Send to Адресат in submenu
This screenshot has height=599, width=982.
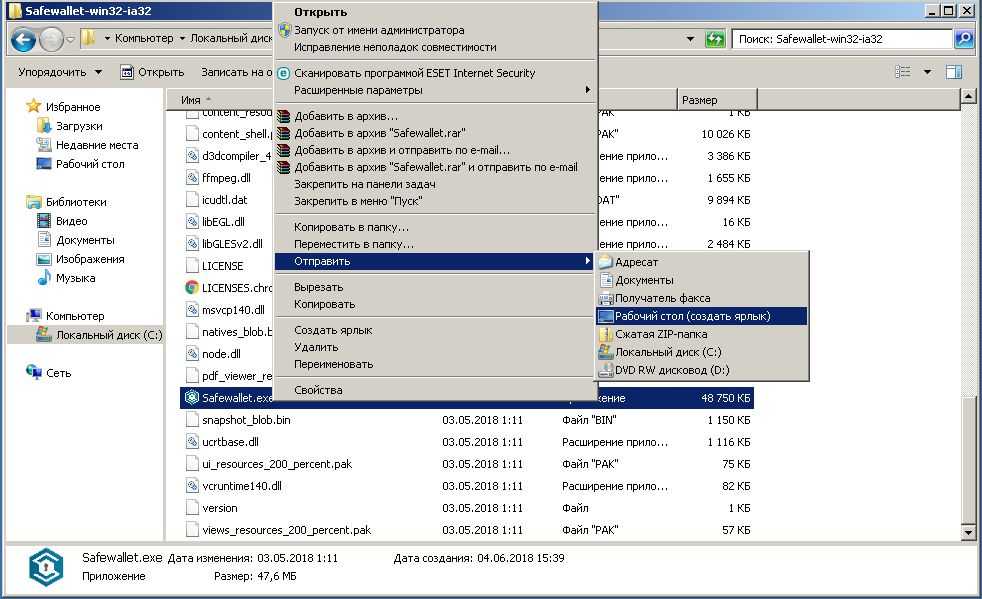coord(702,262)
